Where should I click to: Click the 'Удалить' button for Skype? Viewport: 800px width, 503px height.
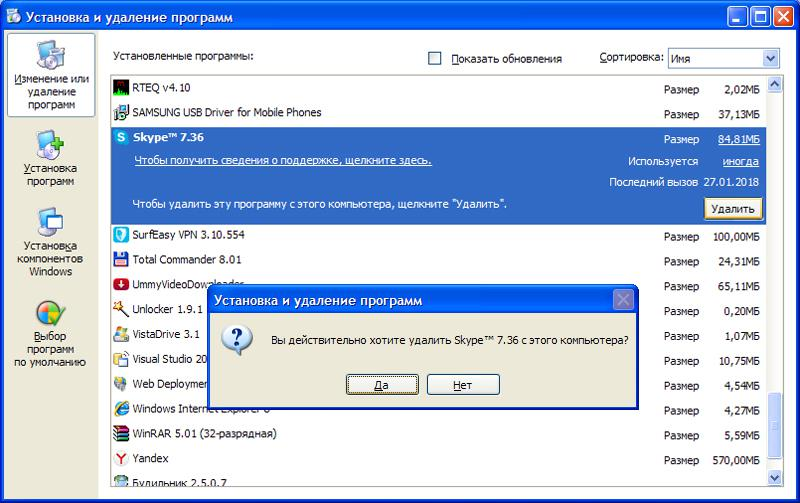[733, 209]
